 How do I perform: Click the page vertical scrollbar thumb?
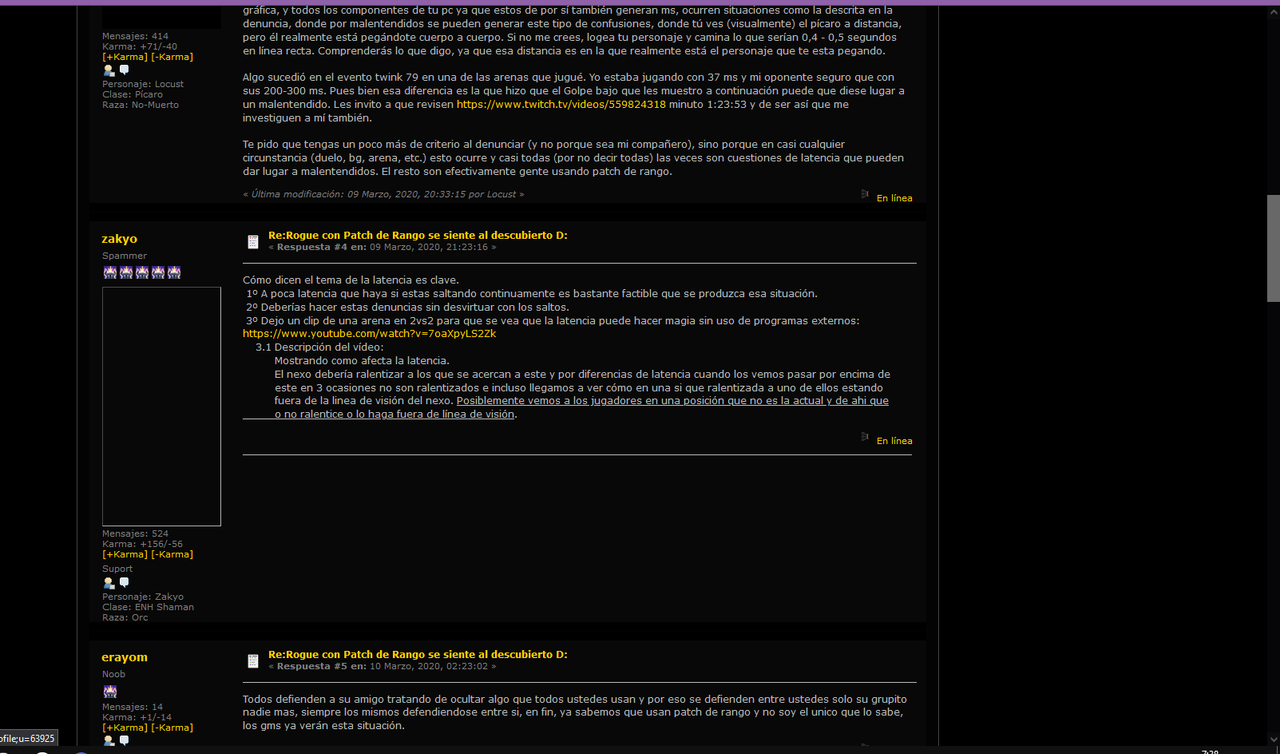click(1273, 248)
